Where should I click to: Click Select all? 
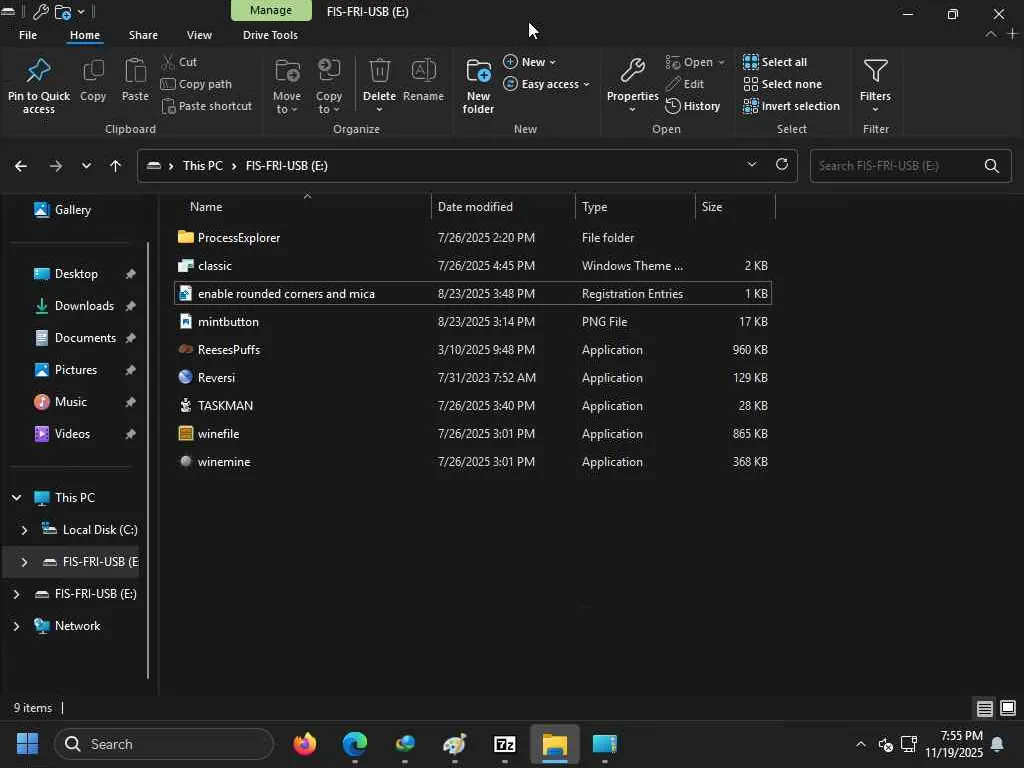click(x=775, y=62)
